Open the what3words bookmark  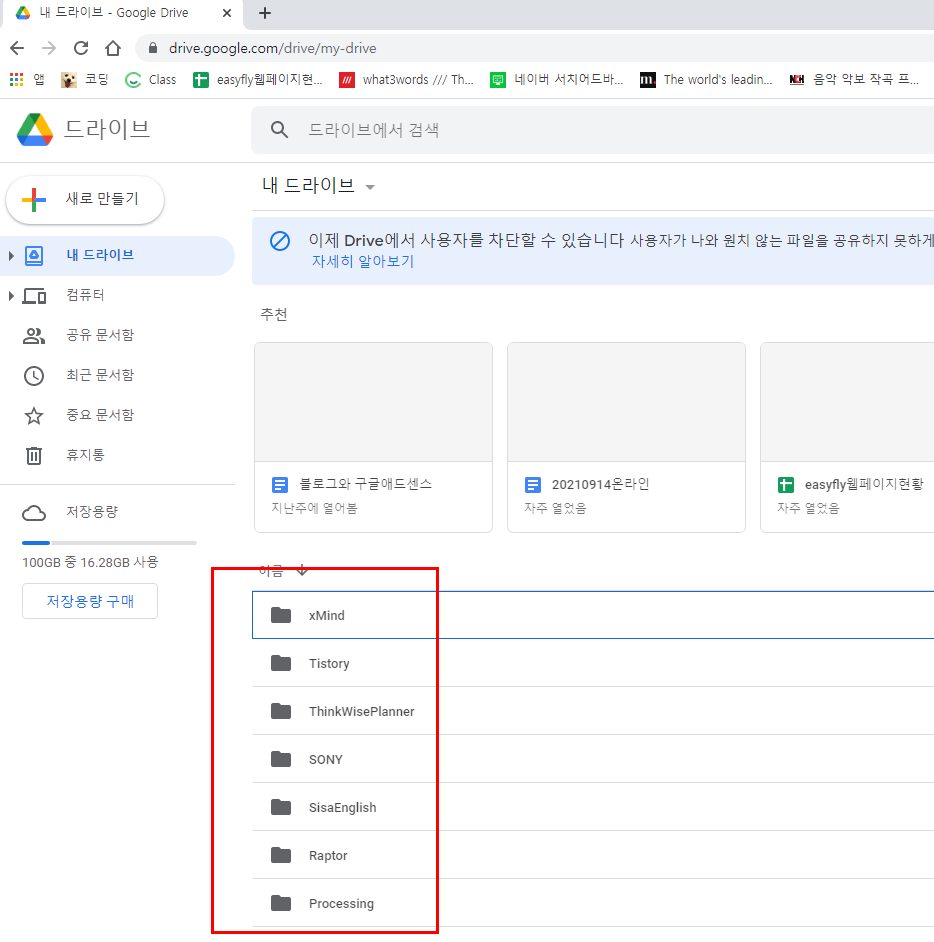click(407, 79)
